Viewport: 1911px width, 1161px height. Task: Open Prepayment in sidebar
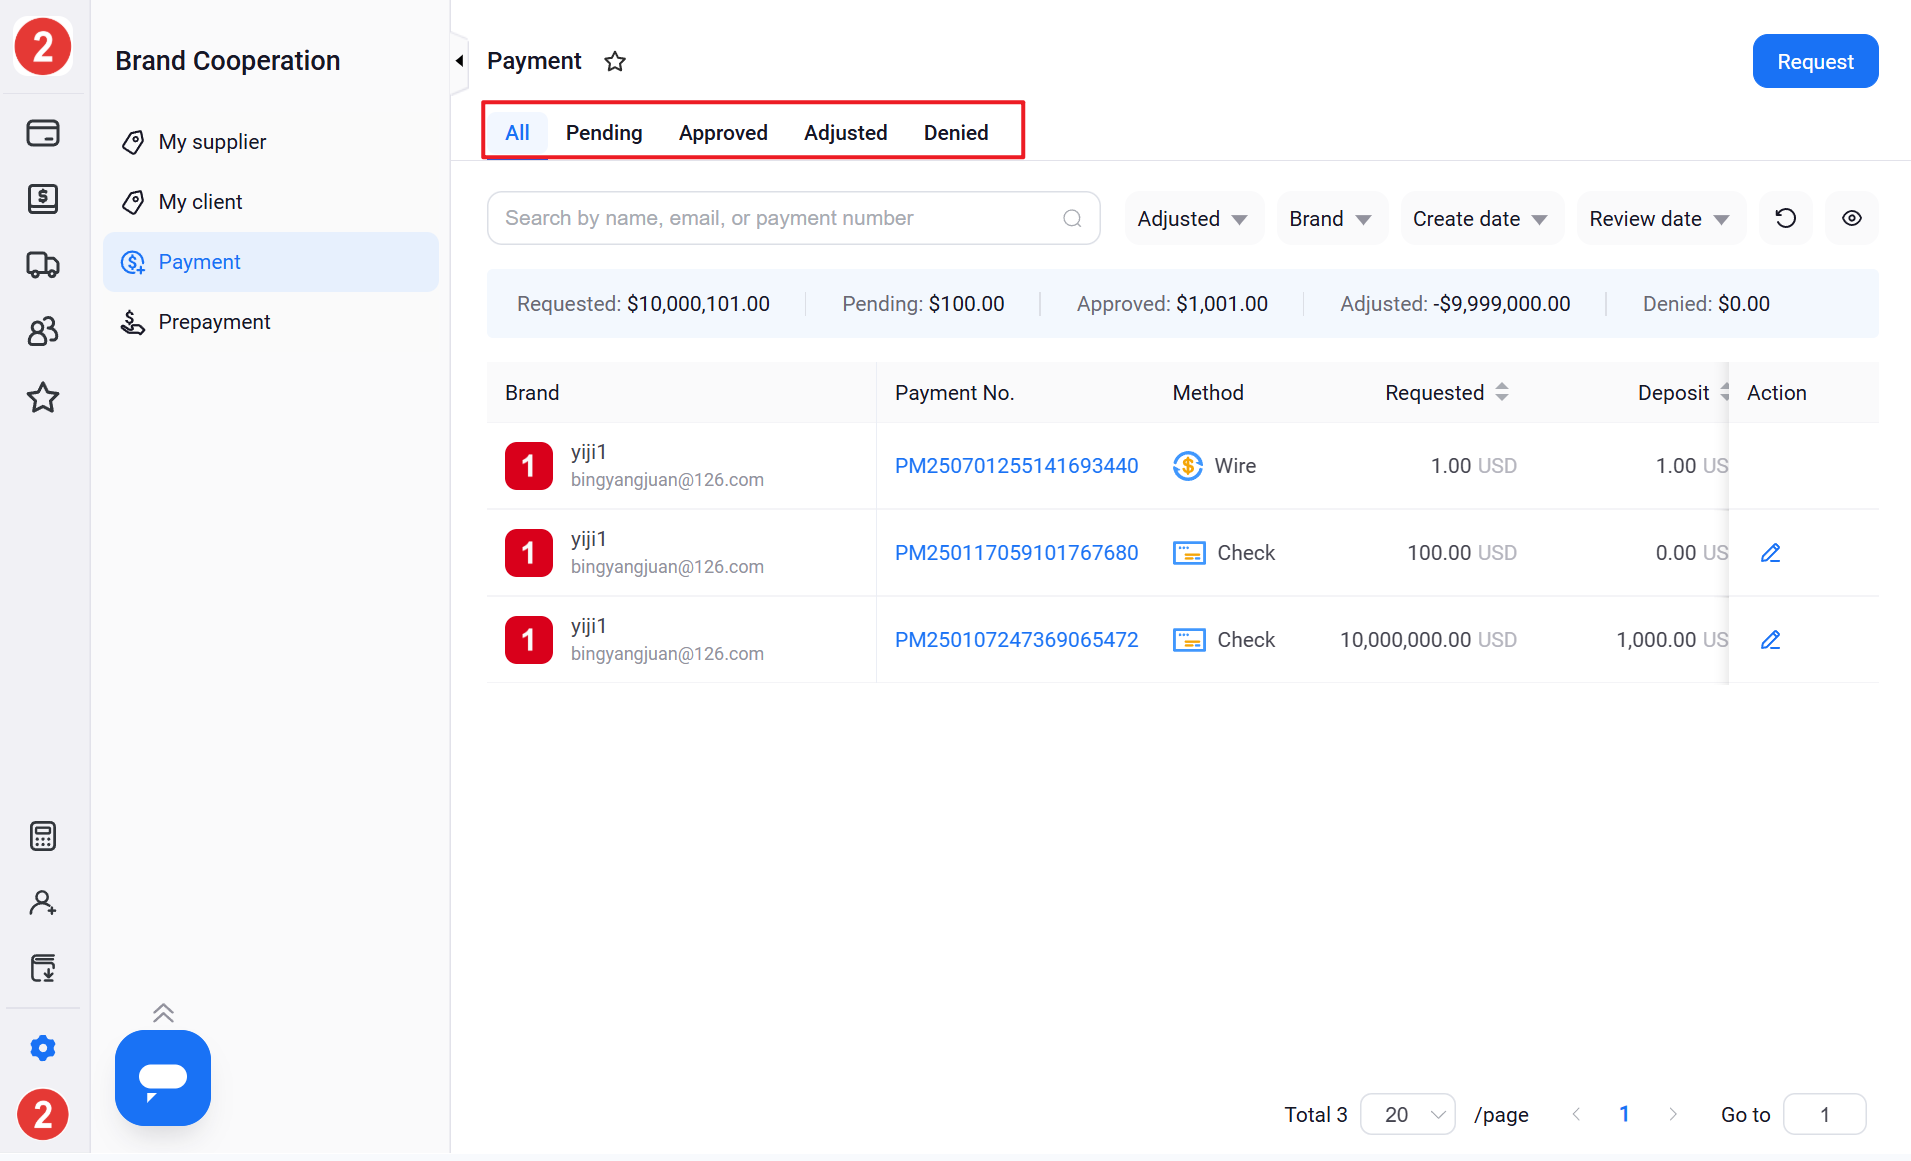click(270, 322)
